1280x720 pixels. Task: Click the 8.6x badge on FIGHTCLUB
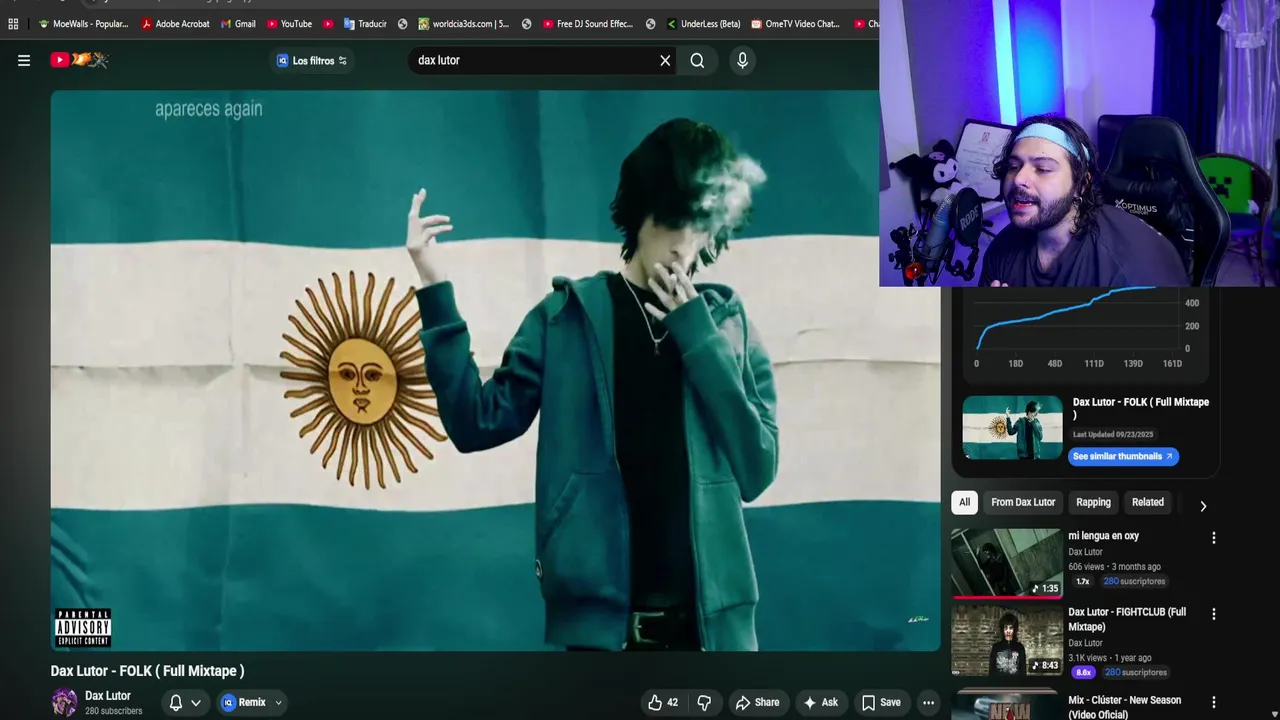click(1083, 672)
